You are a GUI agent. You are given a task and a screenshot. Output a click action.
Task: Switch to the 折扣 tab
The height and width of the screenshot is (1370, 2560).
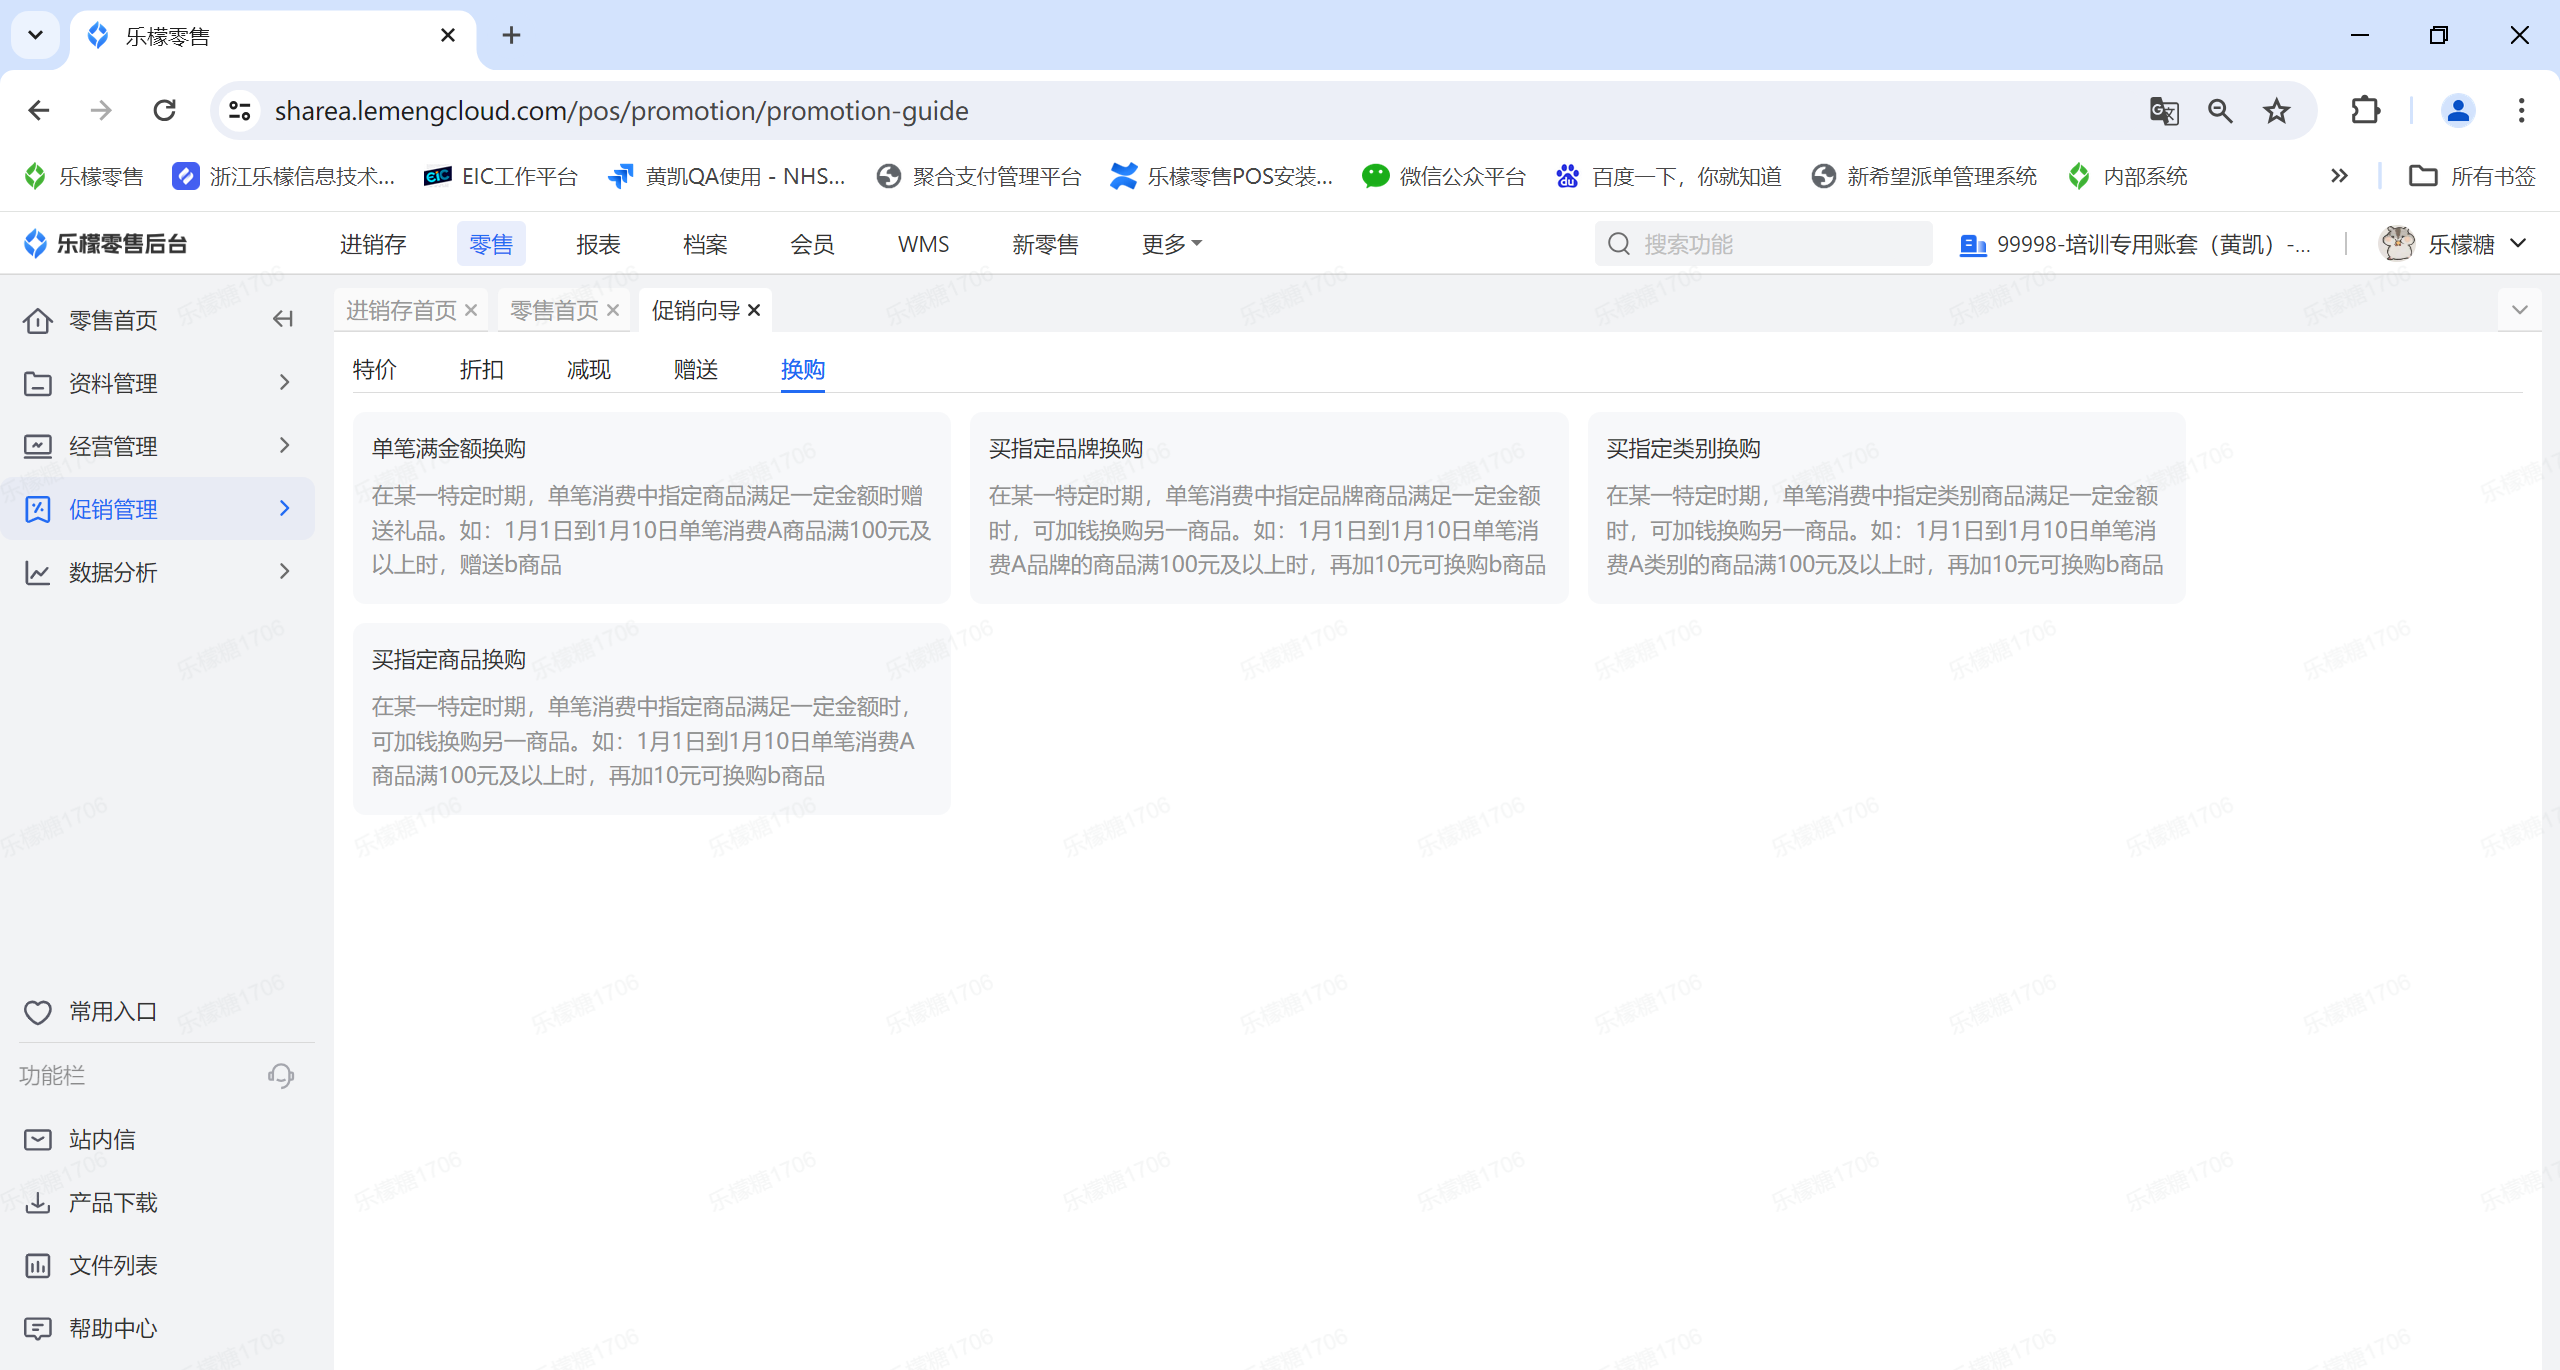click(x=482, y=370)
